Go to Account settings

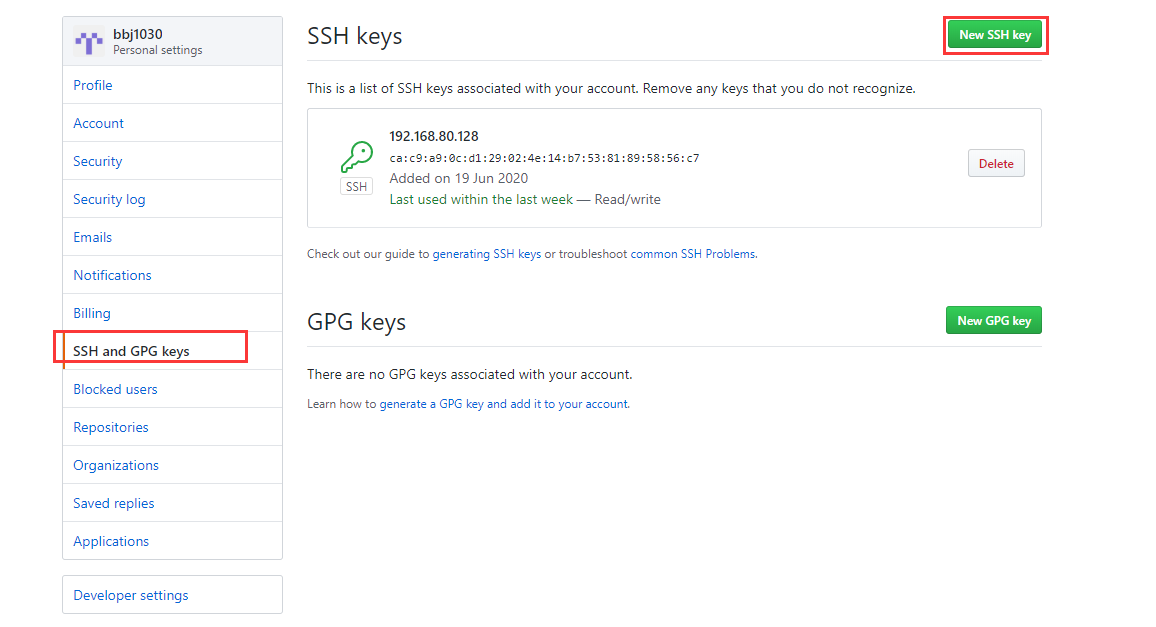99,124
